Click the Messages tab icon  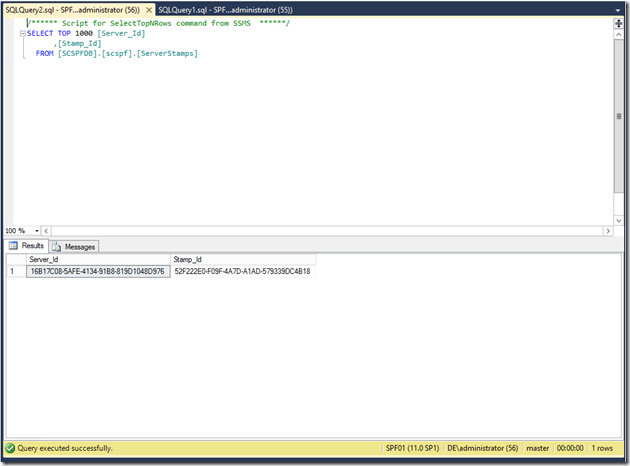pyautogui.click(x=57, y=246)
